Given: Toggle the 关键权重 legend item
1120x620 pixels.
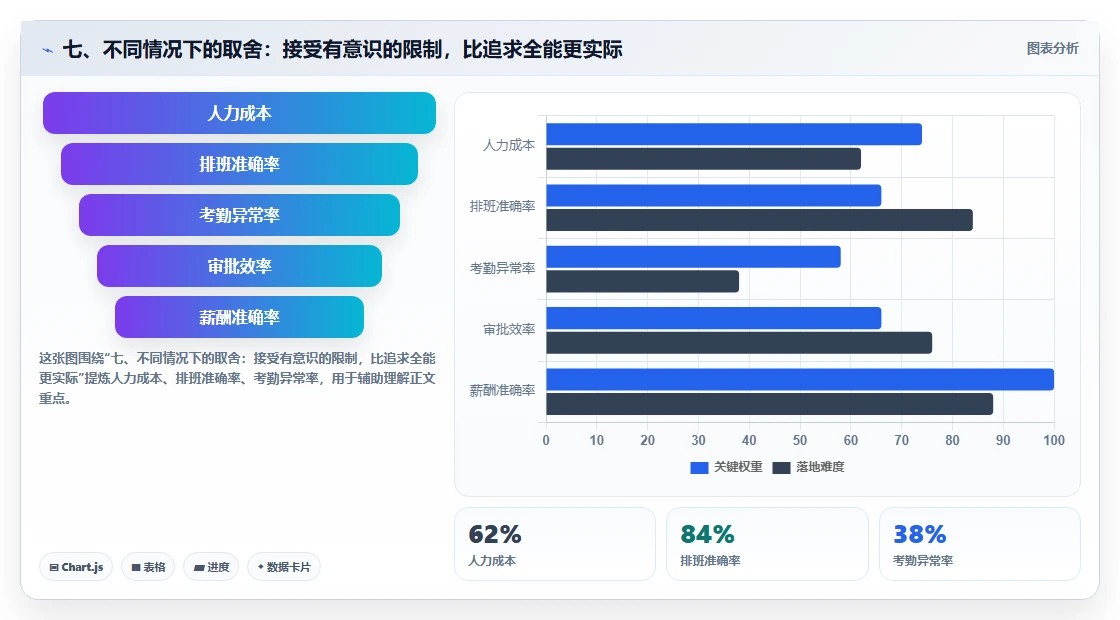Looking at the screenshot, I should click(x=726, y=467).
